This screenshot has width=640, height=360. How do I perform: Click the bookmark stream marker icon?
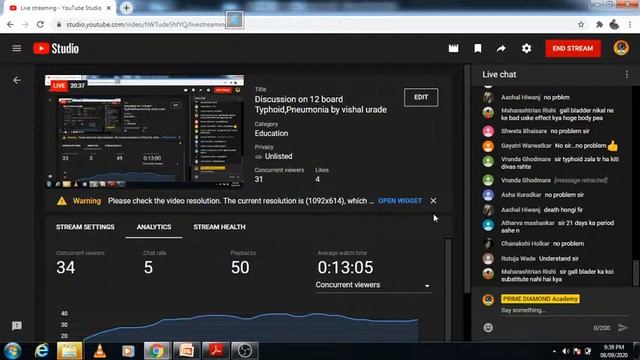point(478,49)
